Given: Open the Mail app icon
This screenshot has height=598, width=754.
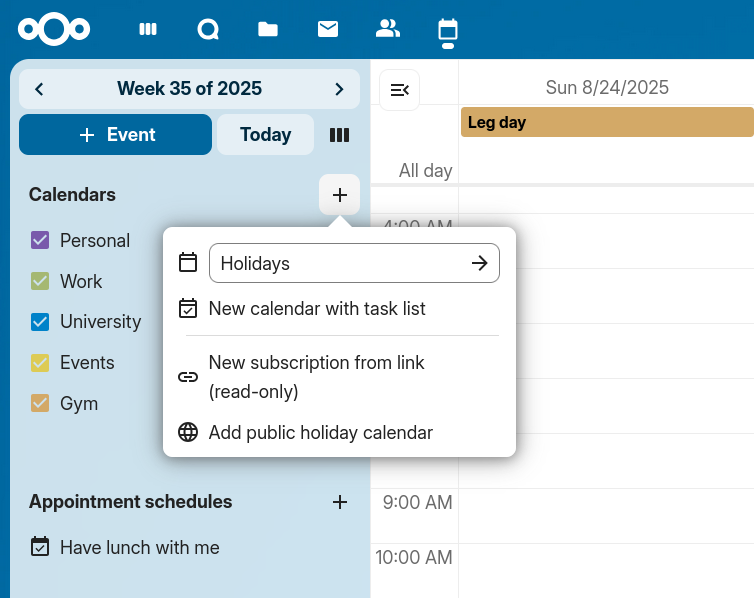Looking at the screenshot, I should (x=328, y=29).
